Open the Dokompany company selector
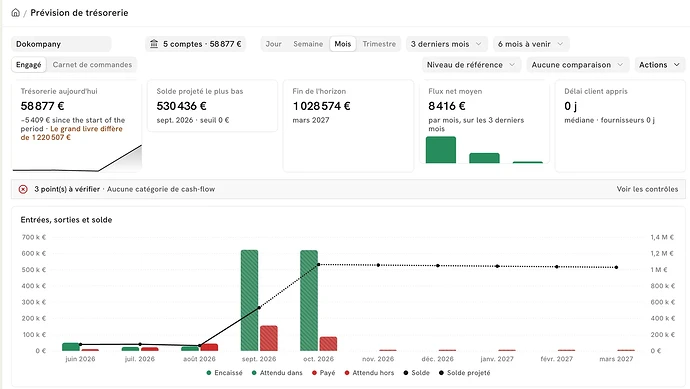 (61, 44)
